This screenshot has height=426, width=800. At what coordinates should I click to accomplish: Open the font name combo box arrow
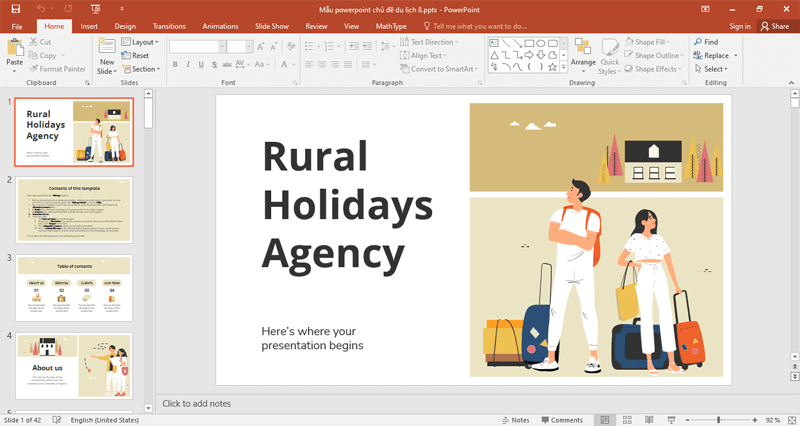click(222, 47)
